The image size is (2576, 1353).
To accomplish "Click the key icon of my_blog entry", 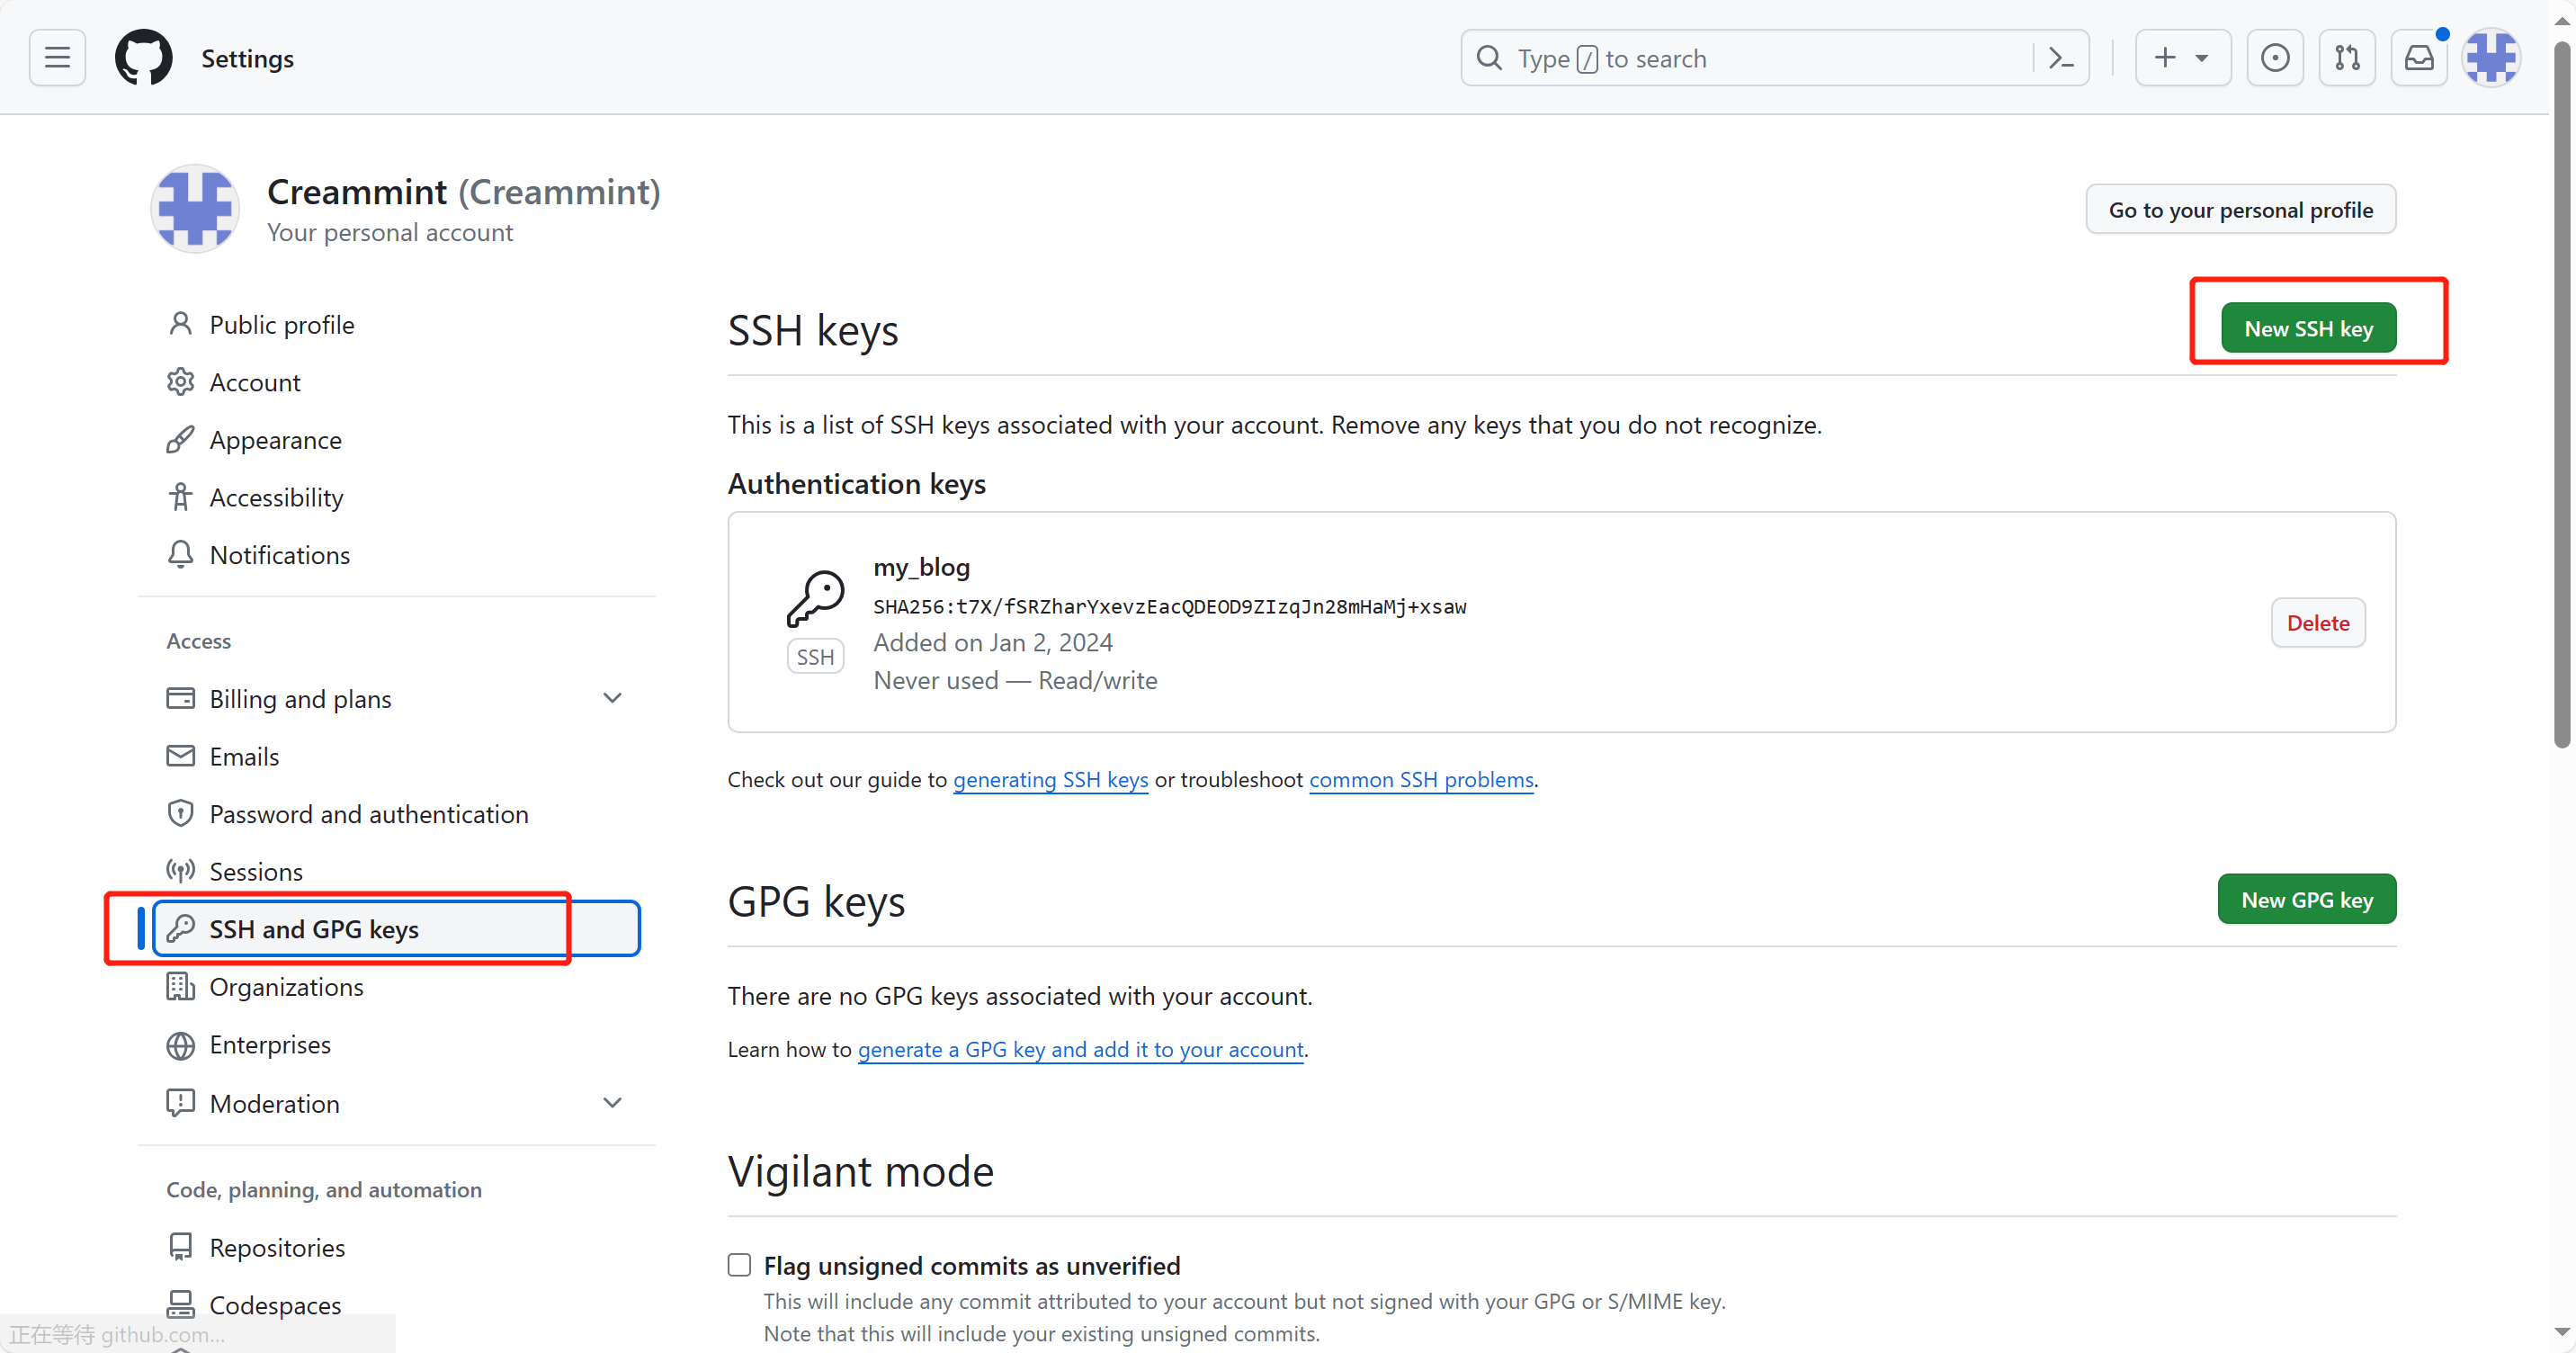I will (x=815, y=598).
